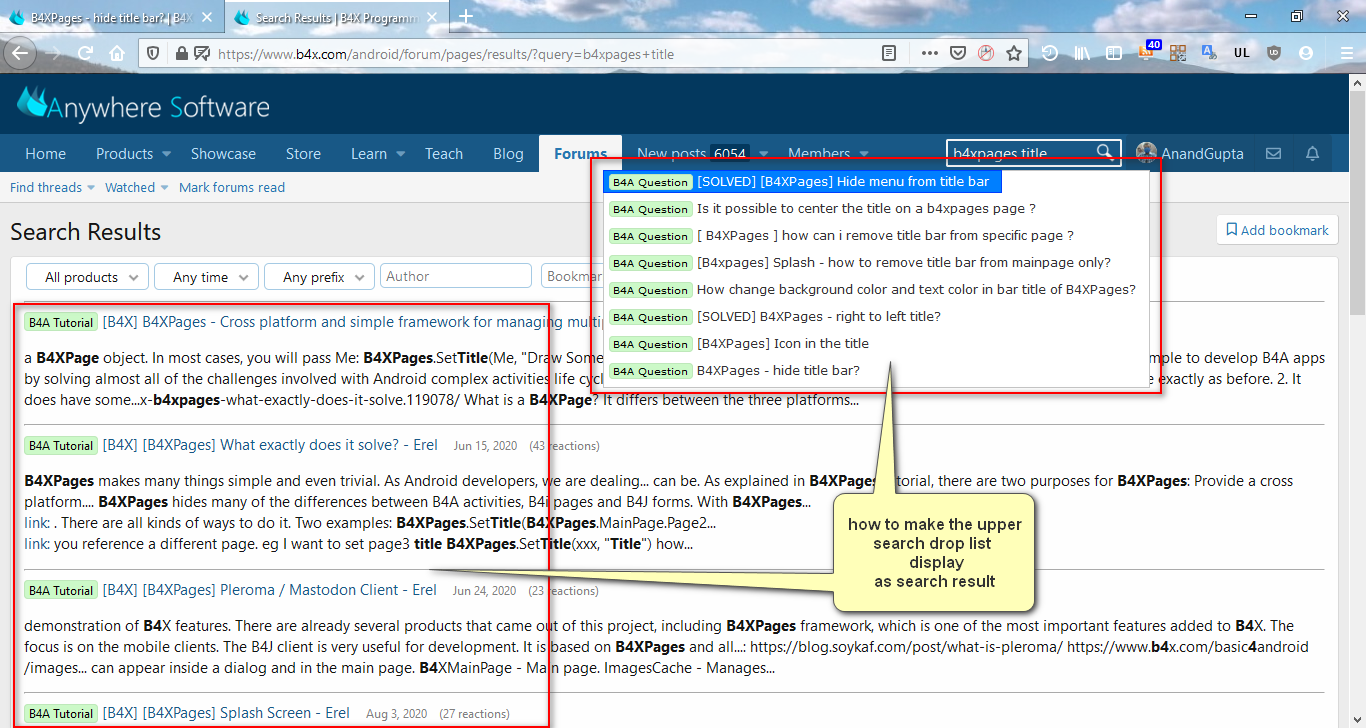Click the Add bookmark button

pyautogui.click(x=1277, y=230)
